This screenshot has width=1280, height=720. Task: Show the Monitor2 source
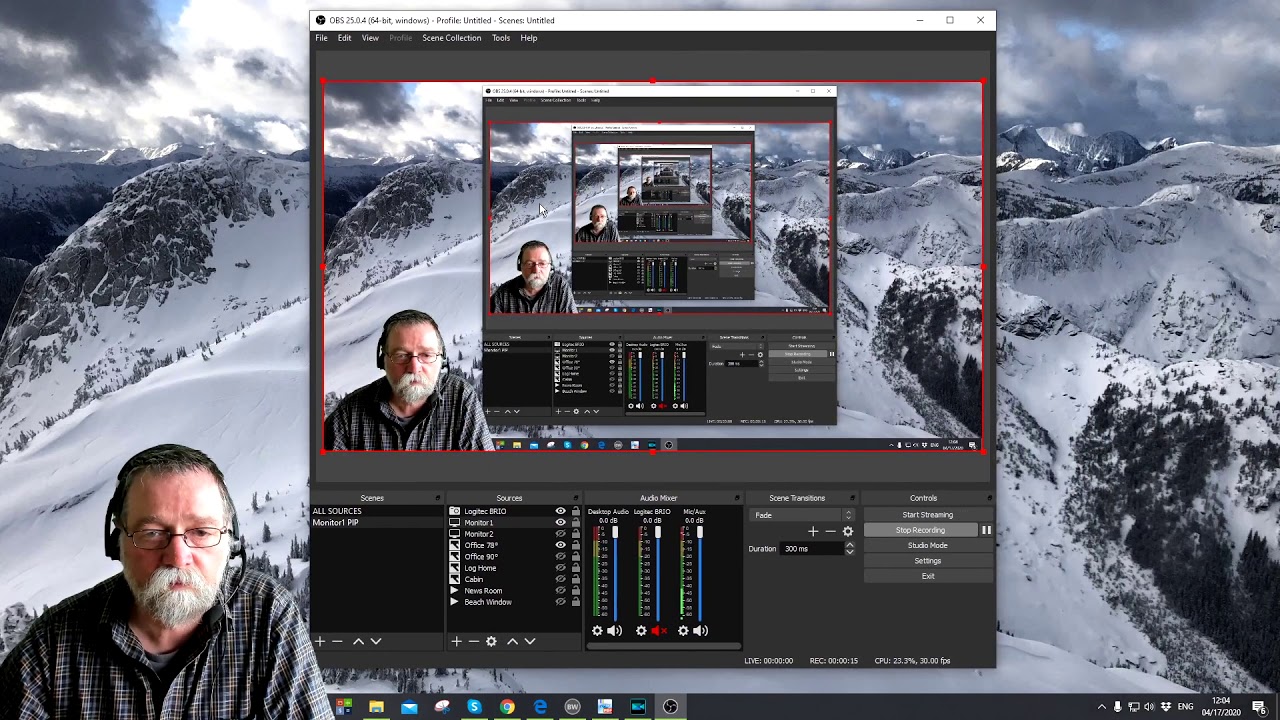coord(560,534)
